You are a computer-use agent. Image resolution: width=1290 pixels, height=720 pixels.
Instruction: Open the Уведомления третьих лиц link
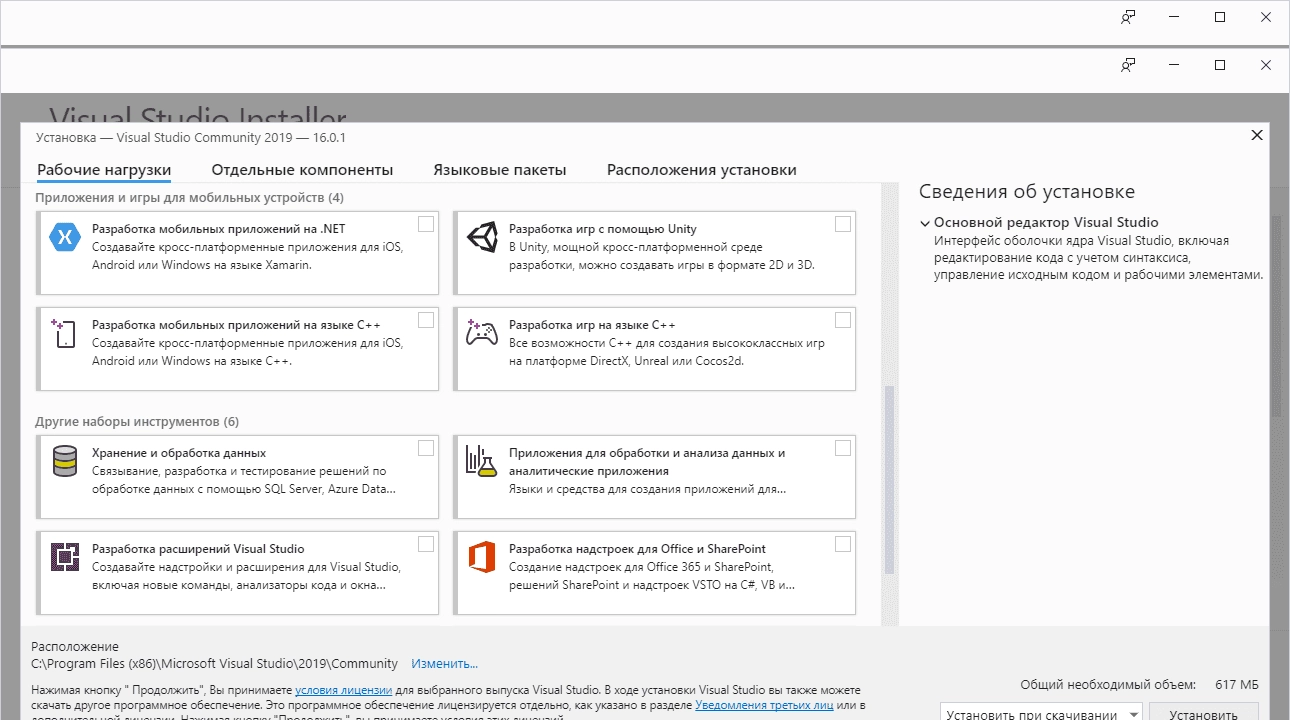[764, 705]
